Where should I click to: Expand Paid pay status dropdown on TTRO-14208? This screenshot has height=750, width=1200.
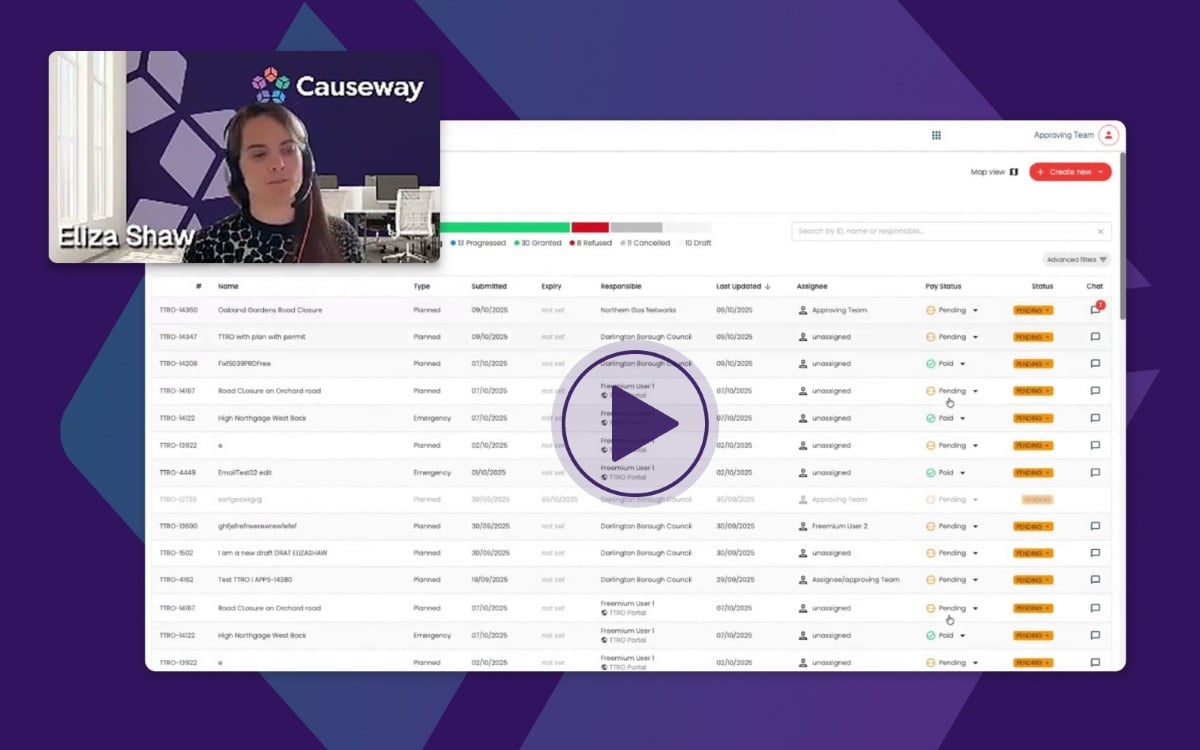962,364
